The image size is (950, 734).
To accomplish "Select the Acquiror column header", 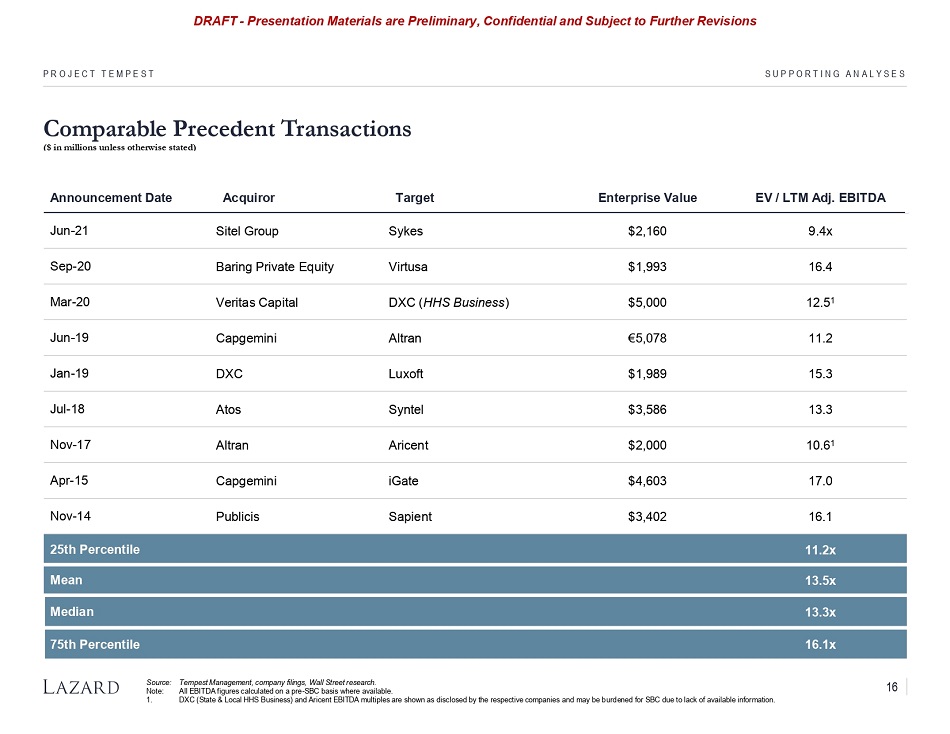I will click(248, 198).
